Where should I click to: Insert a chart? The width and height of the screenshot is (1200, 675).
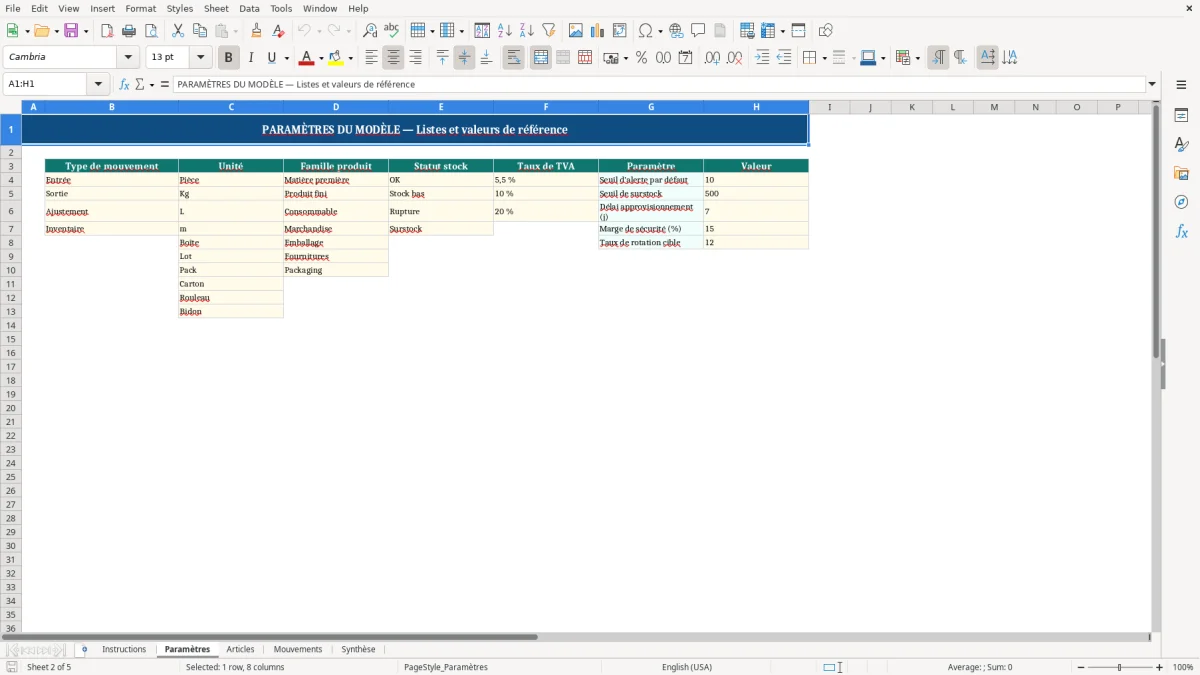(598, 31)
